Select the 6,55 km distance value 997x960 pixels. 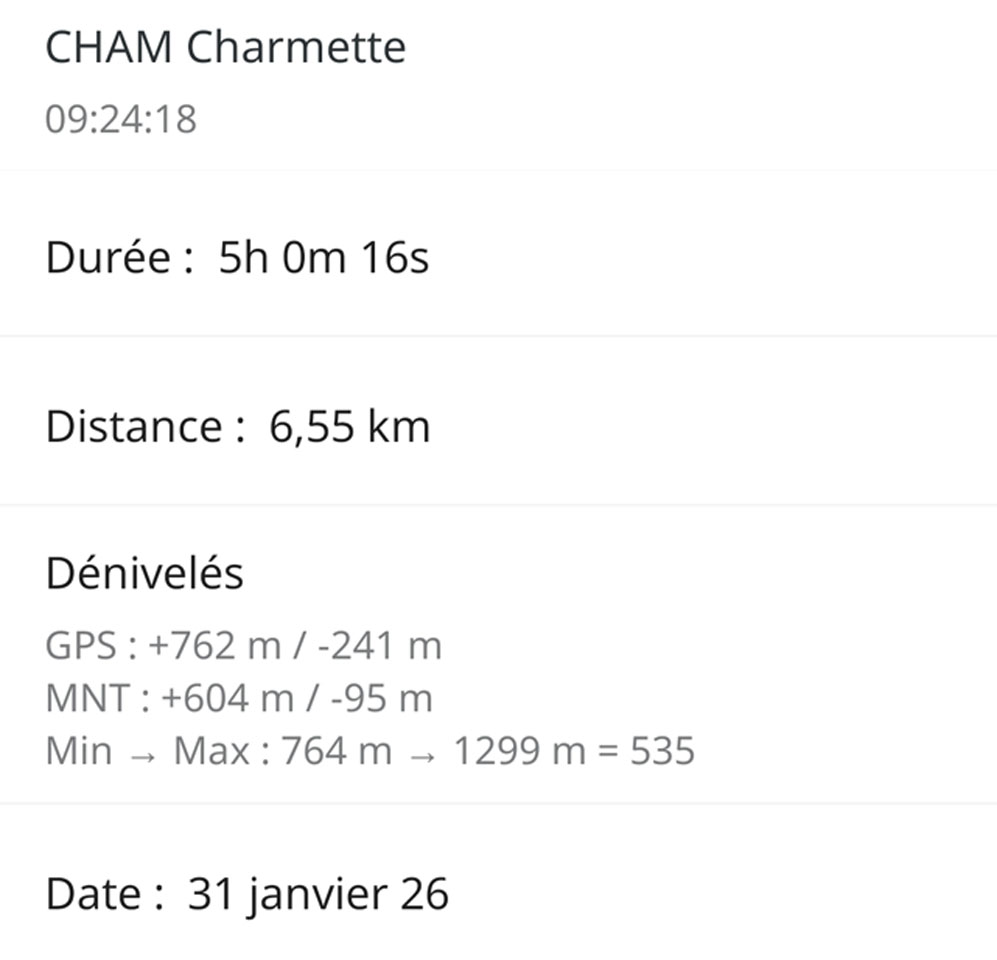[350, 427]
